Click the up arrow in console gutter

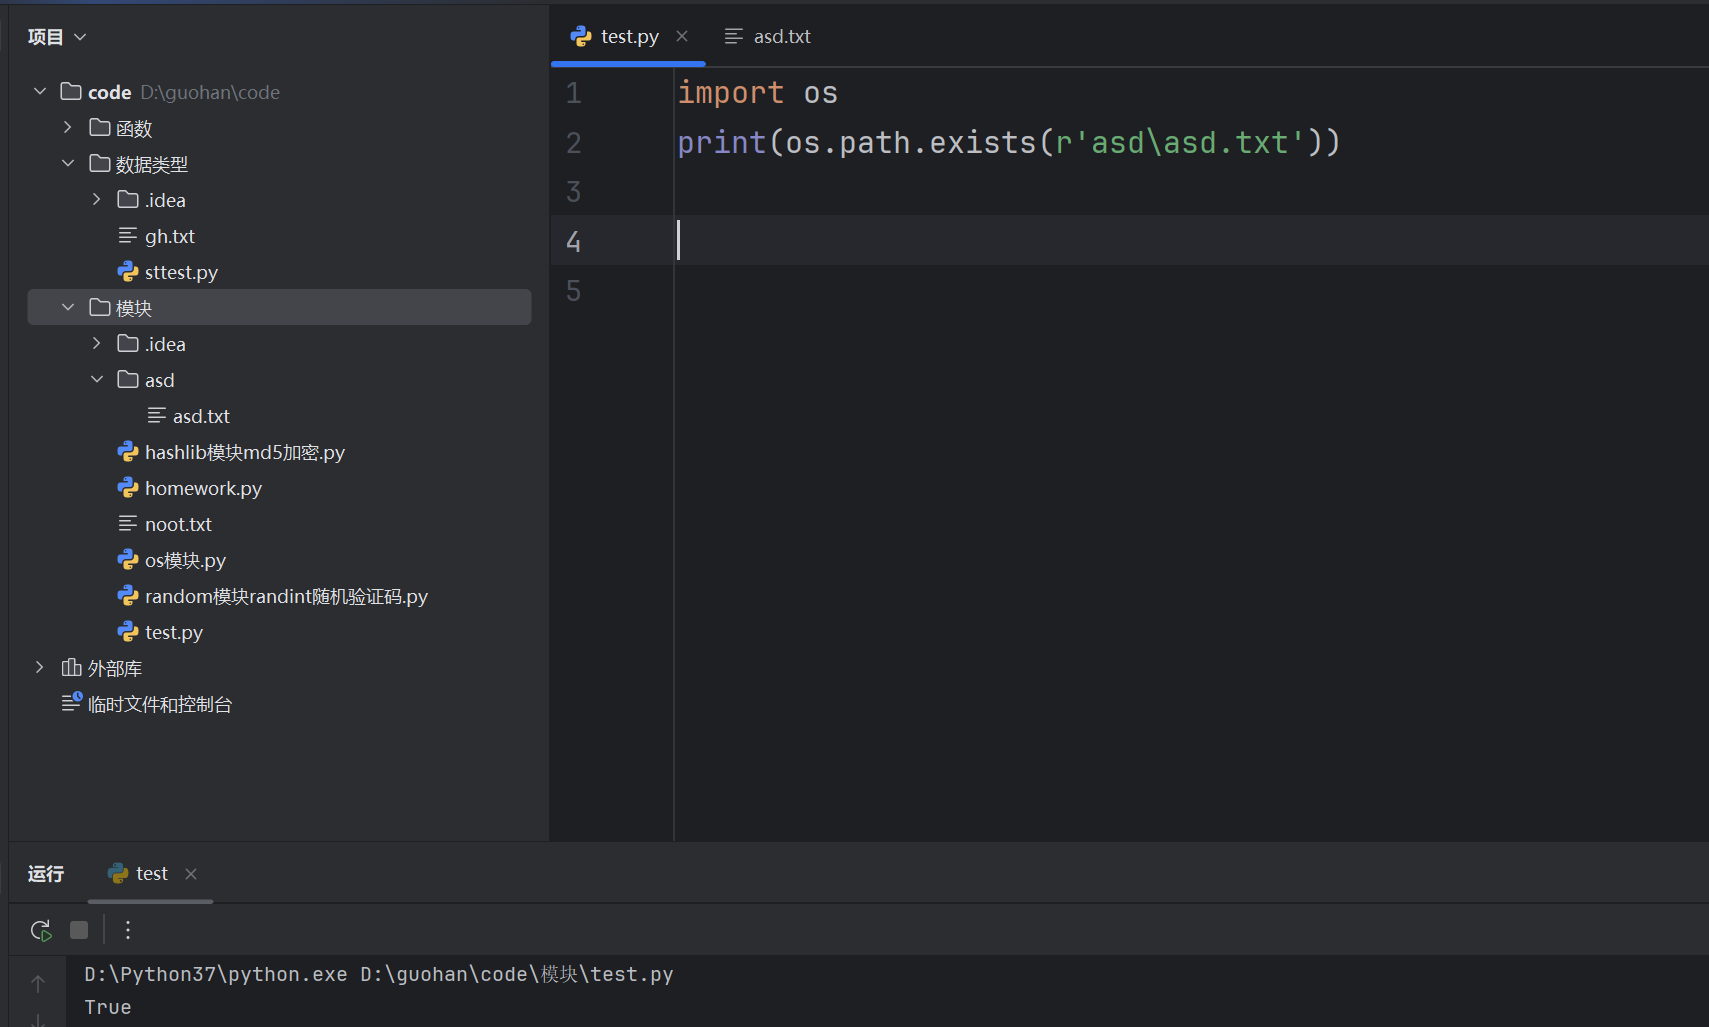point(38,984)
